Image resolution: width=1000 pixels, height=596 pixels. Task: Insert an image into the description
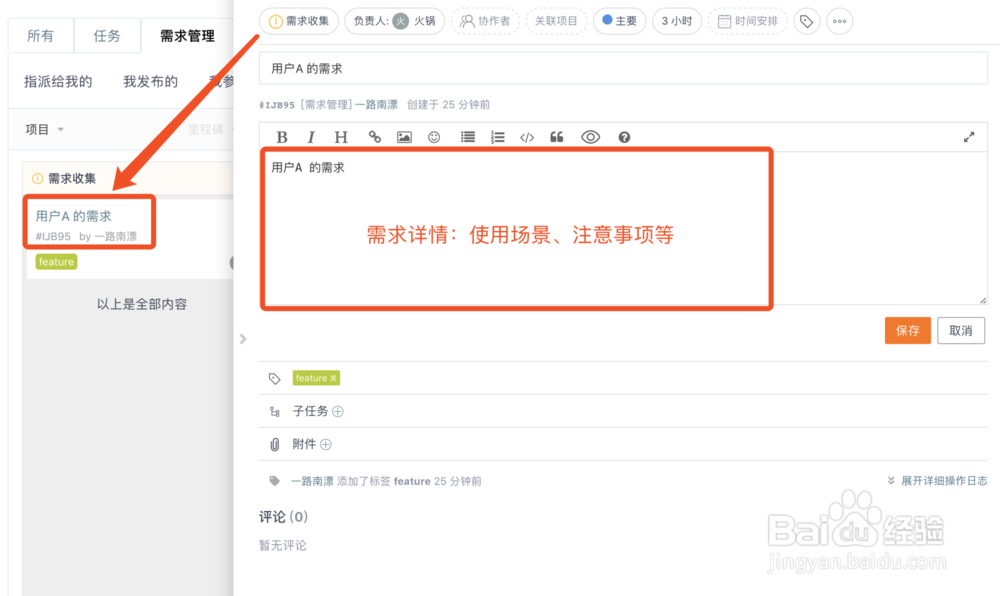pos(404,137)
